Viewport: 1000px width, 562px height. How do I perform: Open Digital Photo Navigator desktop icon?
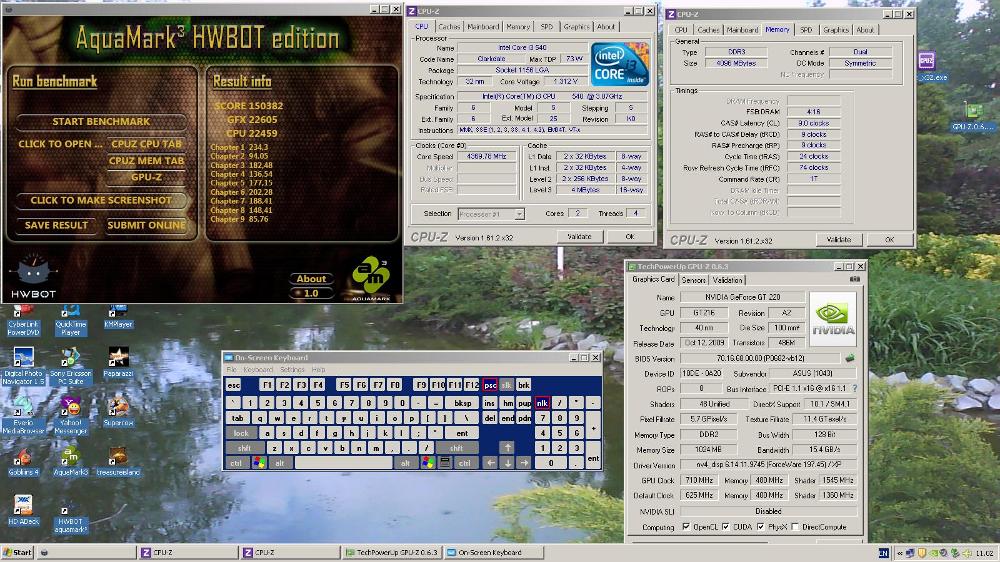(24, 366)
